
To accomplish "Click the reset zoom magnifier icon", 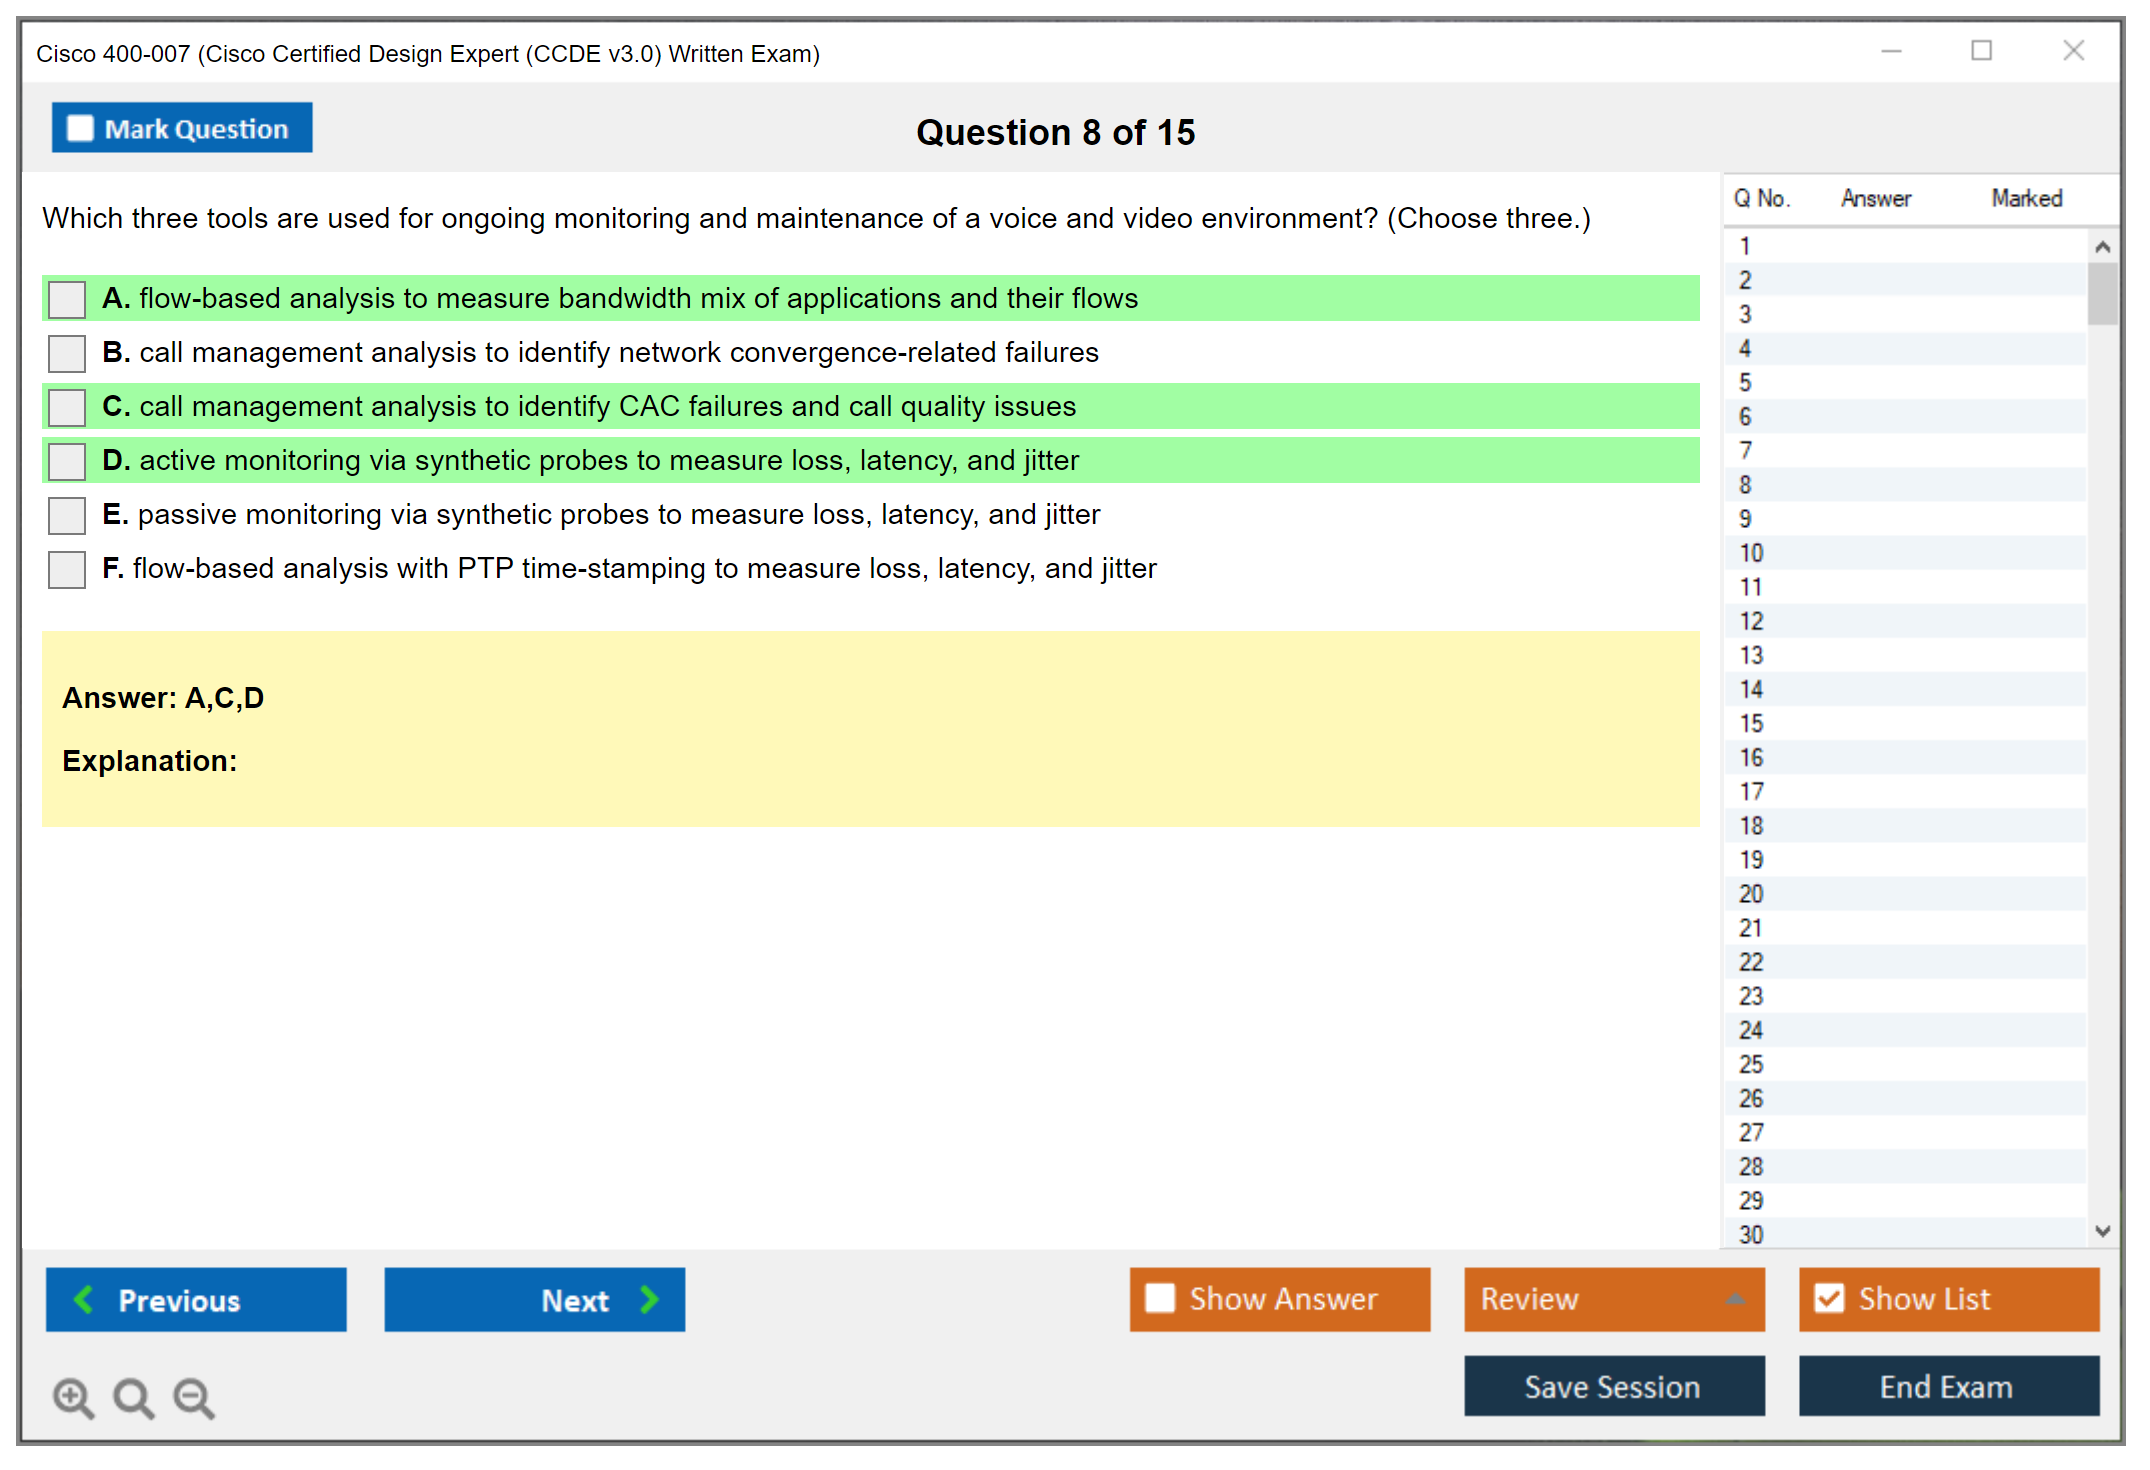I will (x=133, y=1397).
